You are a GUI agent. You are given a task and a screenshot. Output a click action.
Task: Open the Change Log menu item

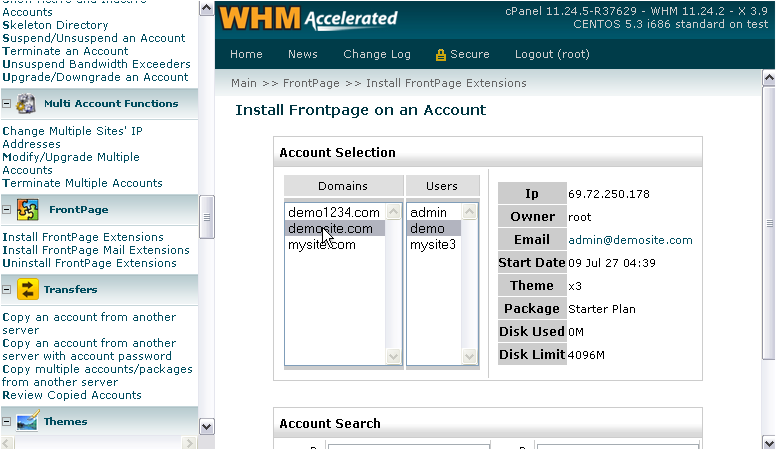coord(377,54)
